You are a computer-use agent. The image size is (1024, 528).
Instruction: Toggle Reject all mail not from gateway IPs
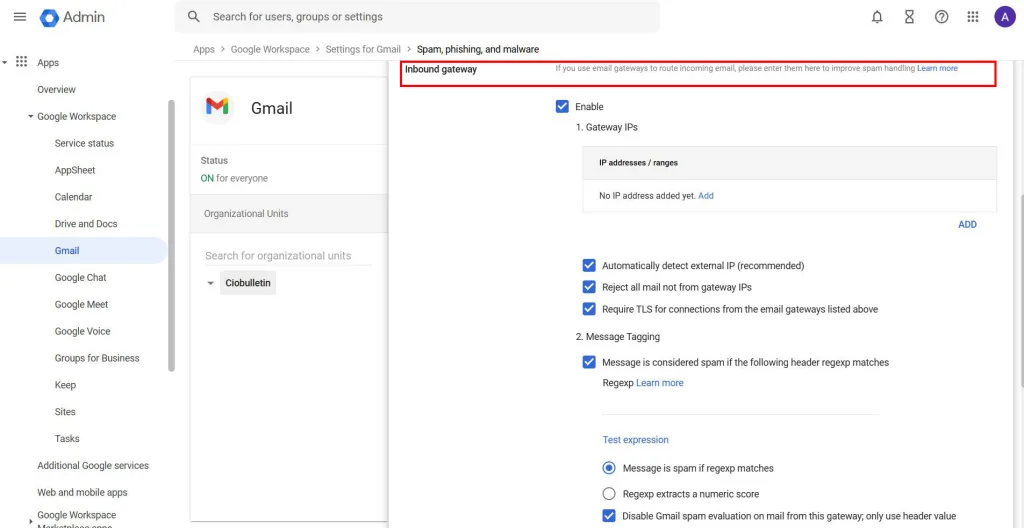tap(589, 287)
